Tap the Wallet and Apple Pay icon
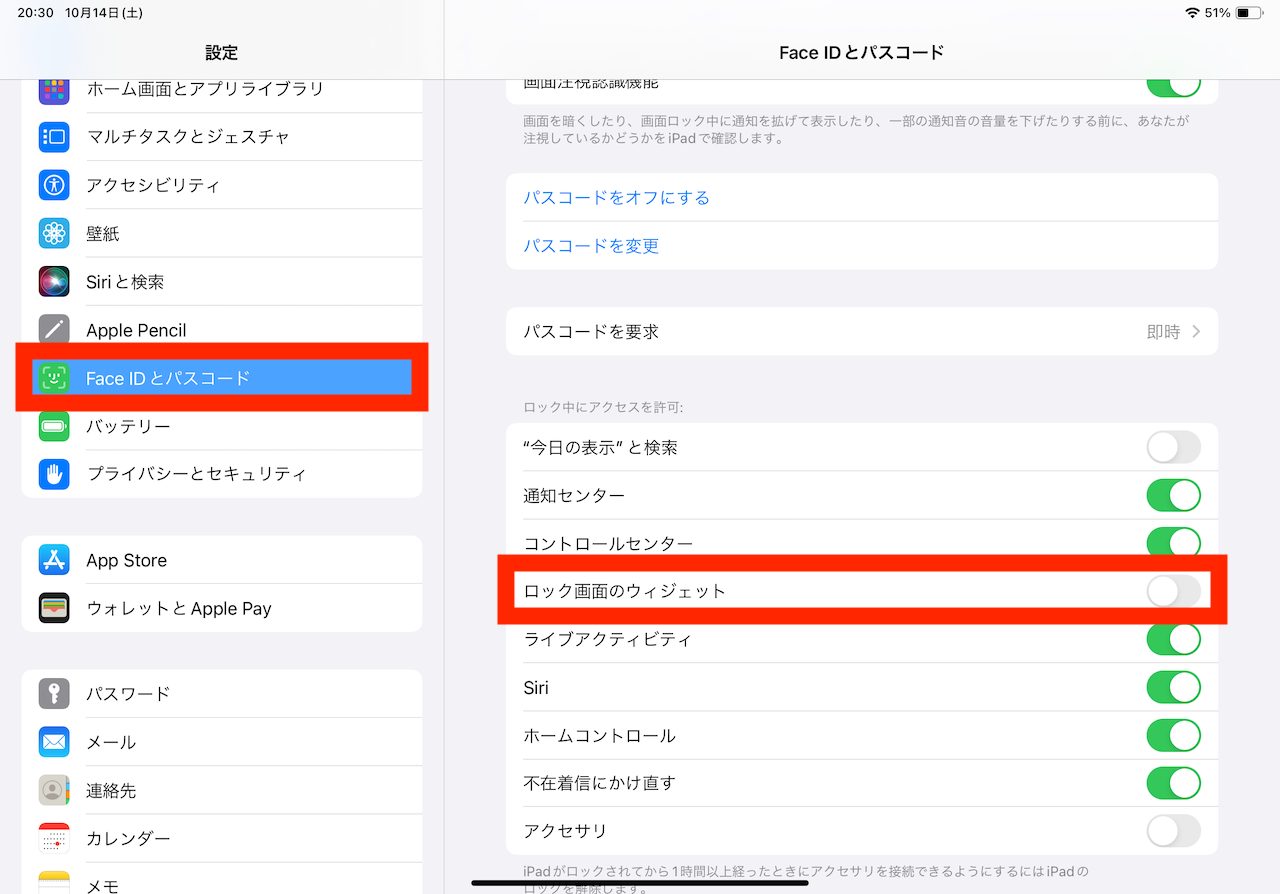Image resolution: width=1280 pixels, height=894 pixels. coord(54,608)
